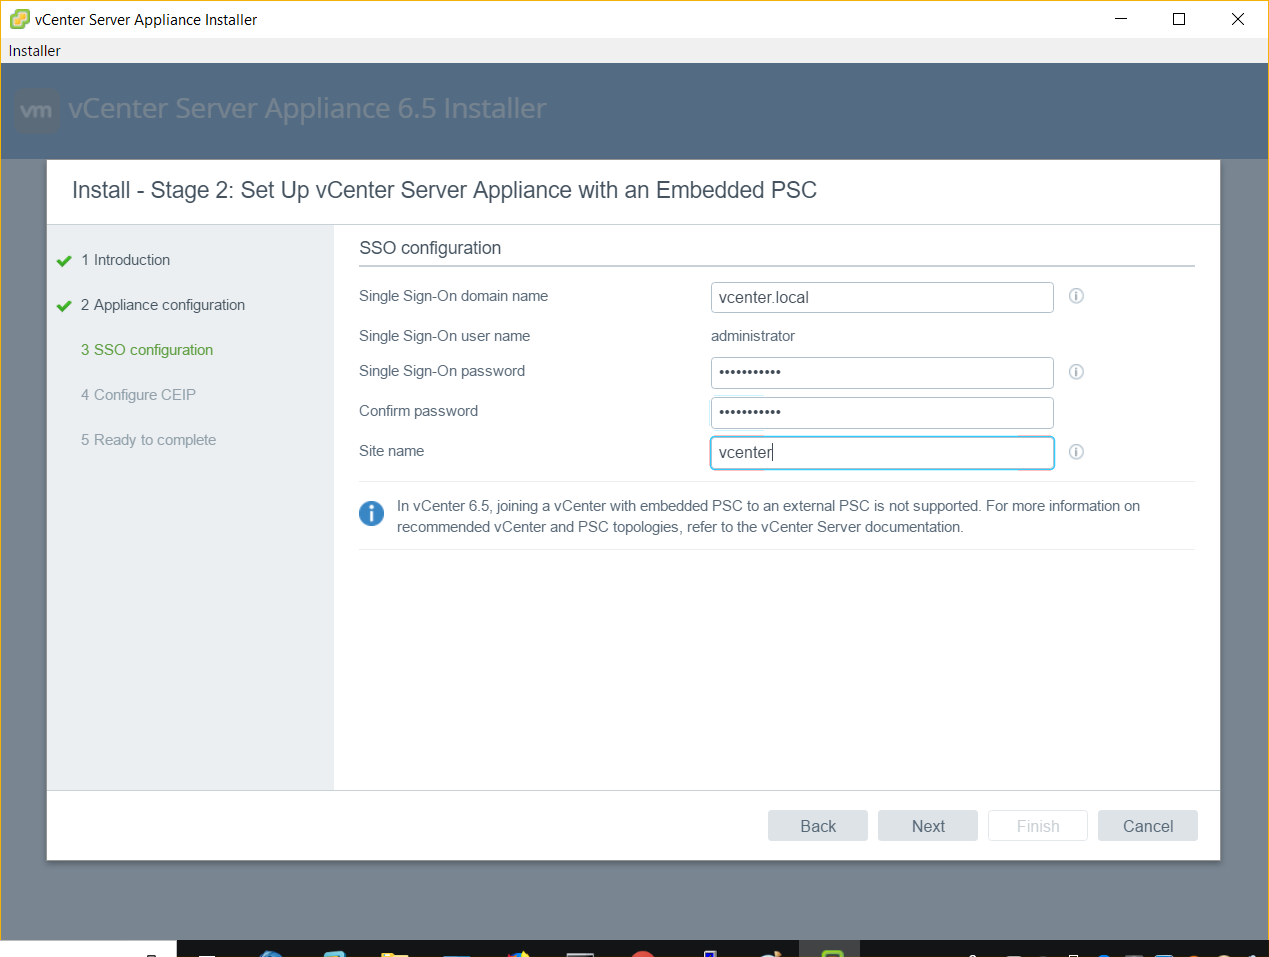Click the 'Single Sign-On user name' label

point(444,336)
